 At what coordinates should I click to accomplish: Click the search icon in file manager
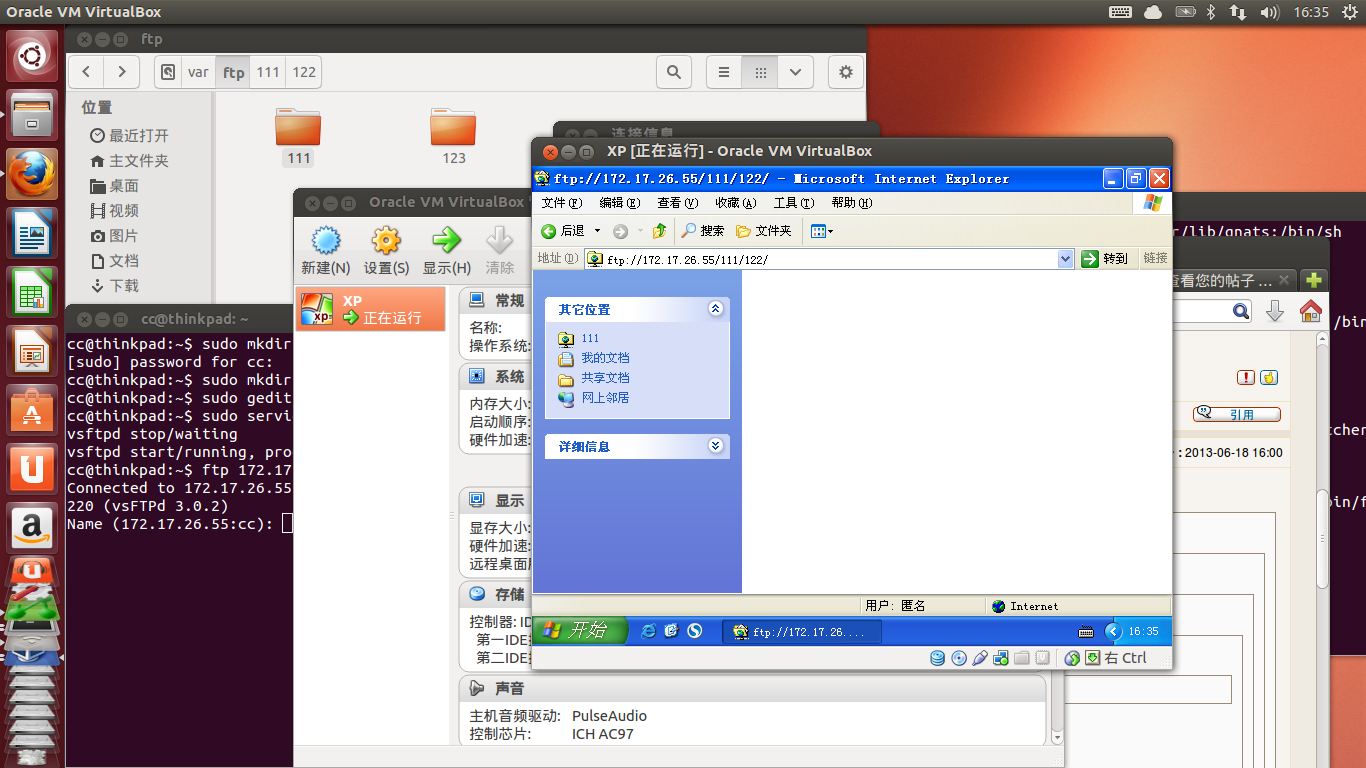tap(674, 72)
